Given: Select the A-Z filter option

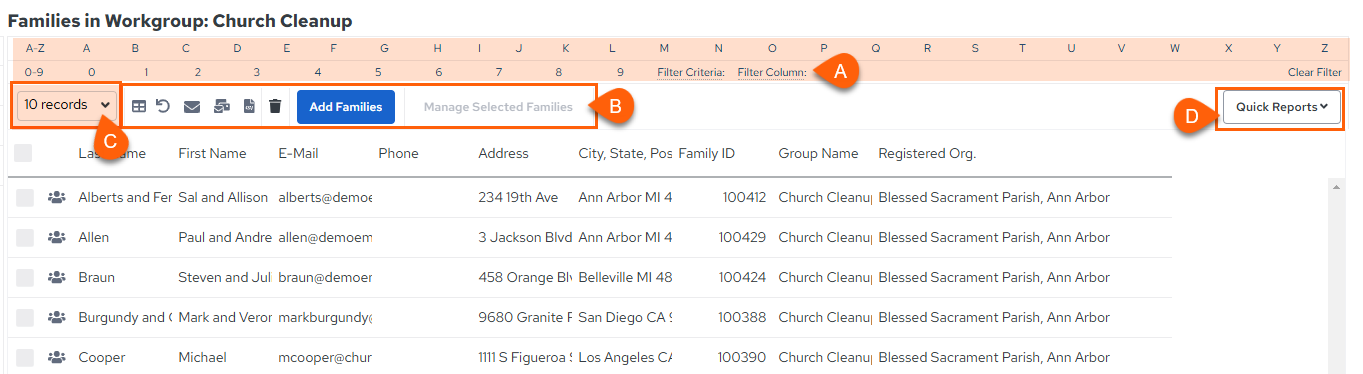Looking at the screenshot, I should (35, 48).
